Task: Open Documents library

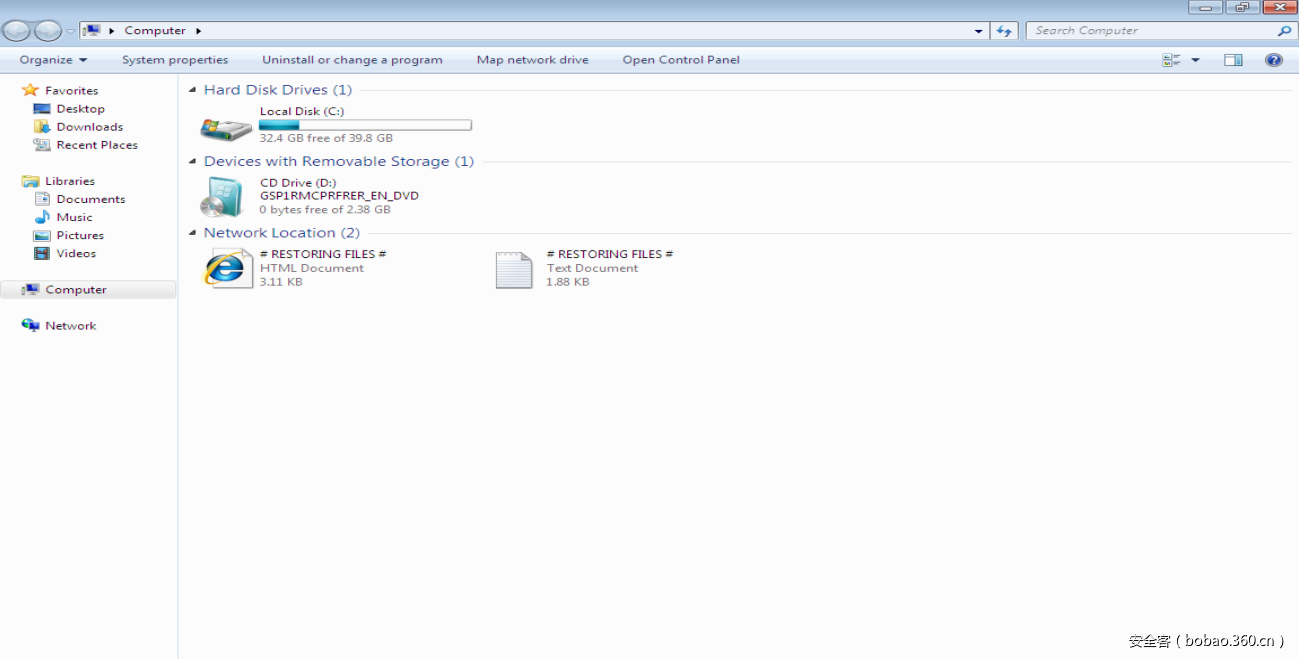Action: 91,199
